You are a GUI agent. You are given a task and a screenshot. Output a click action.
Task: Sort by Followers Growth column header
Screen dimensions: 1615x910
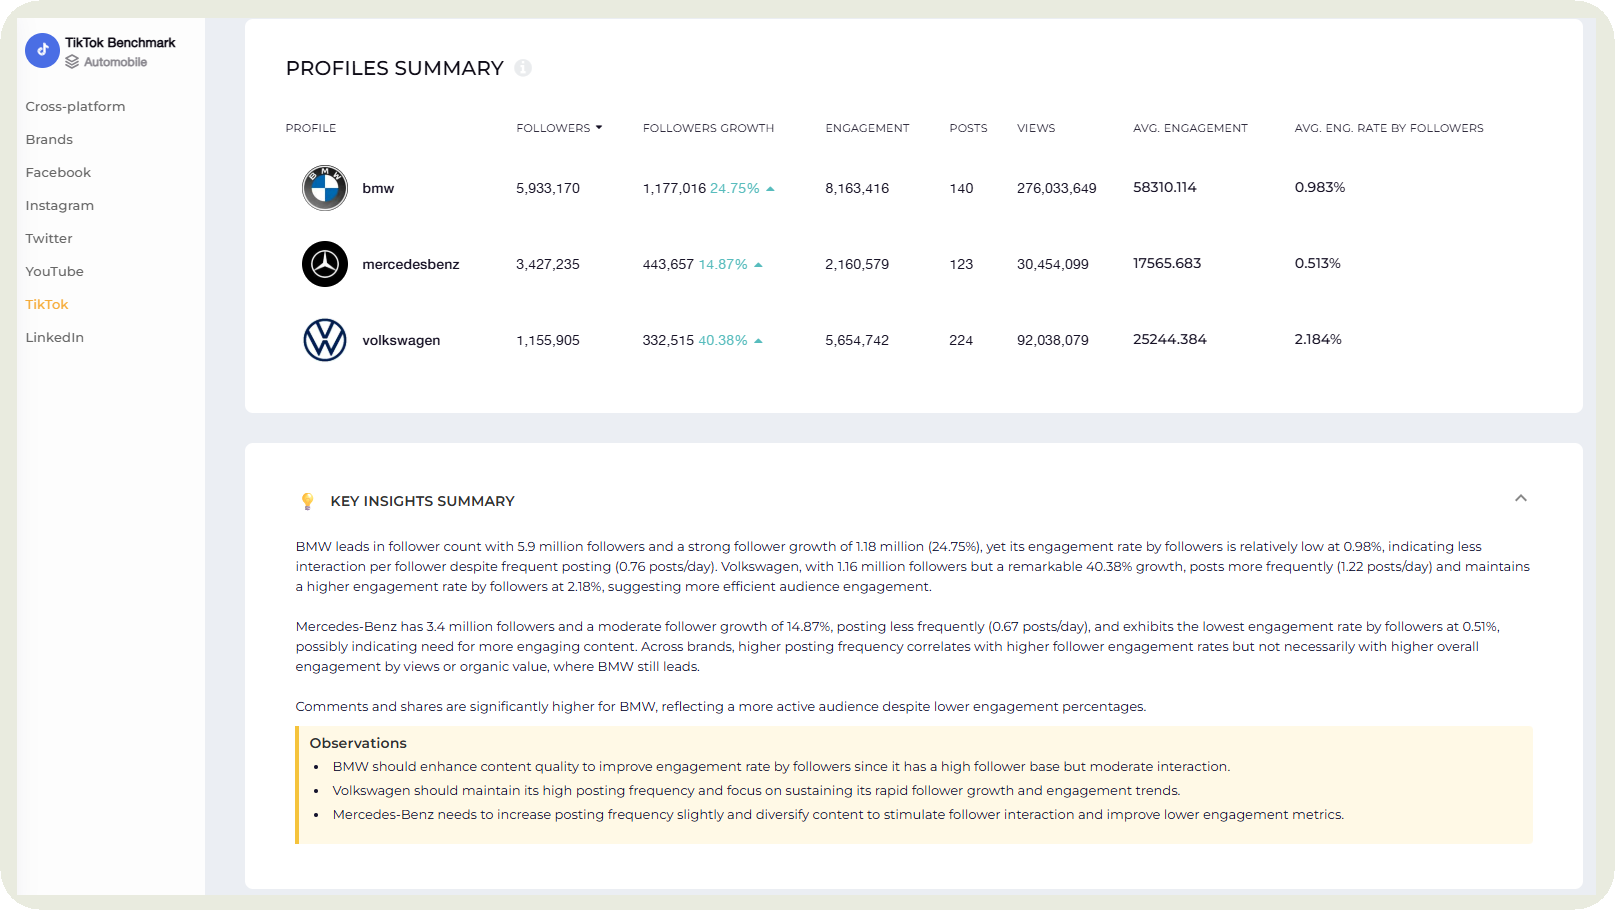tap(708, 128)
